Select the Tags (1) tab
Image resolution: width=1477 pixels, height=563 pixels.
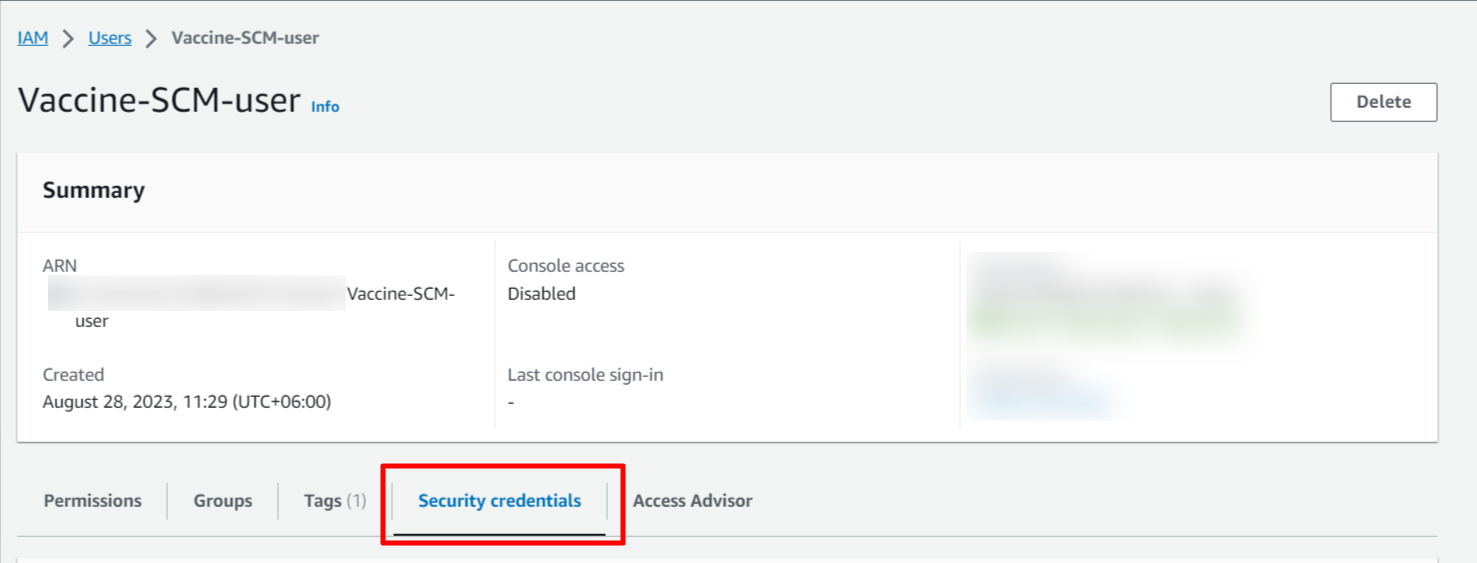(335, 501)
